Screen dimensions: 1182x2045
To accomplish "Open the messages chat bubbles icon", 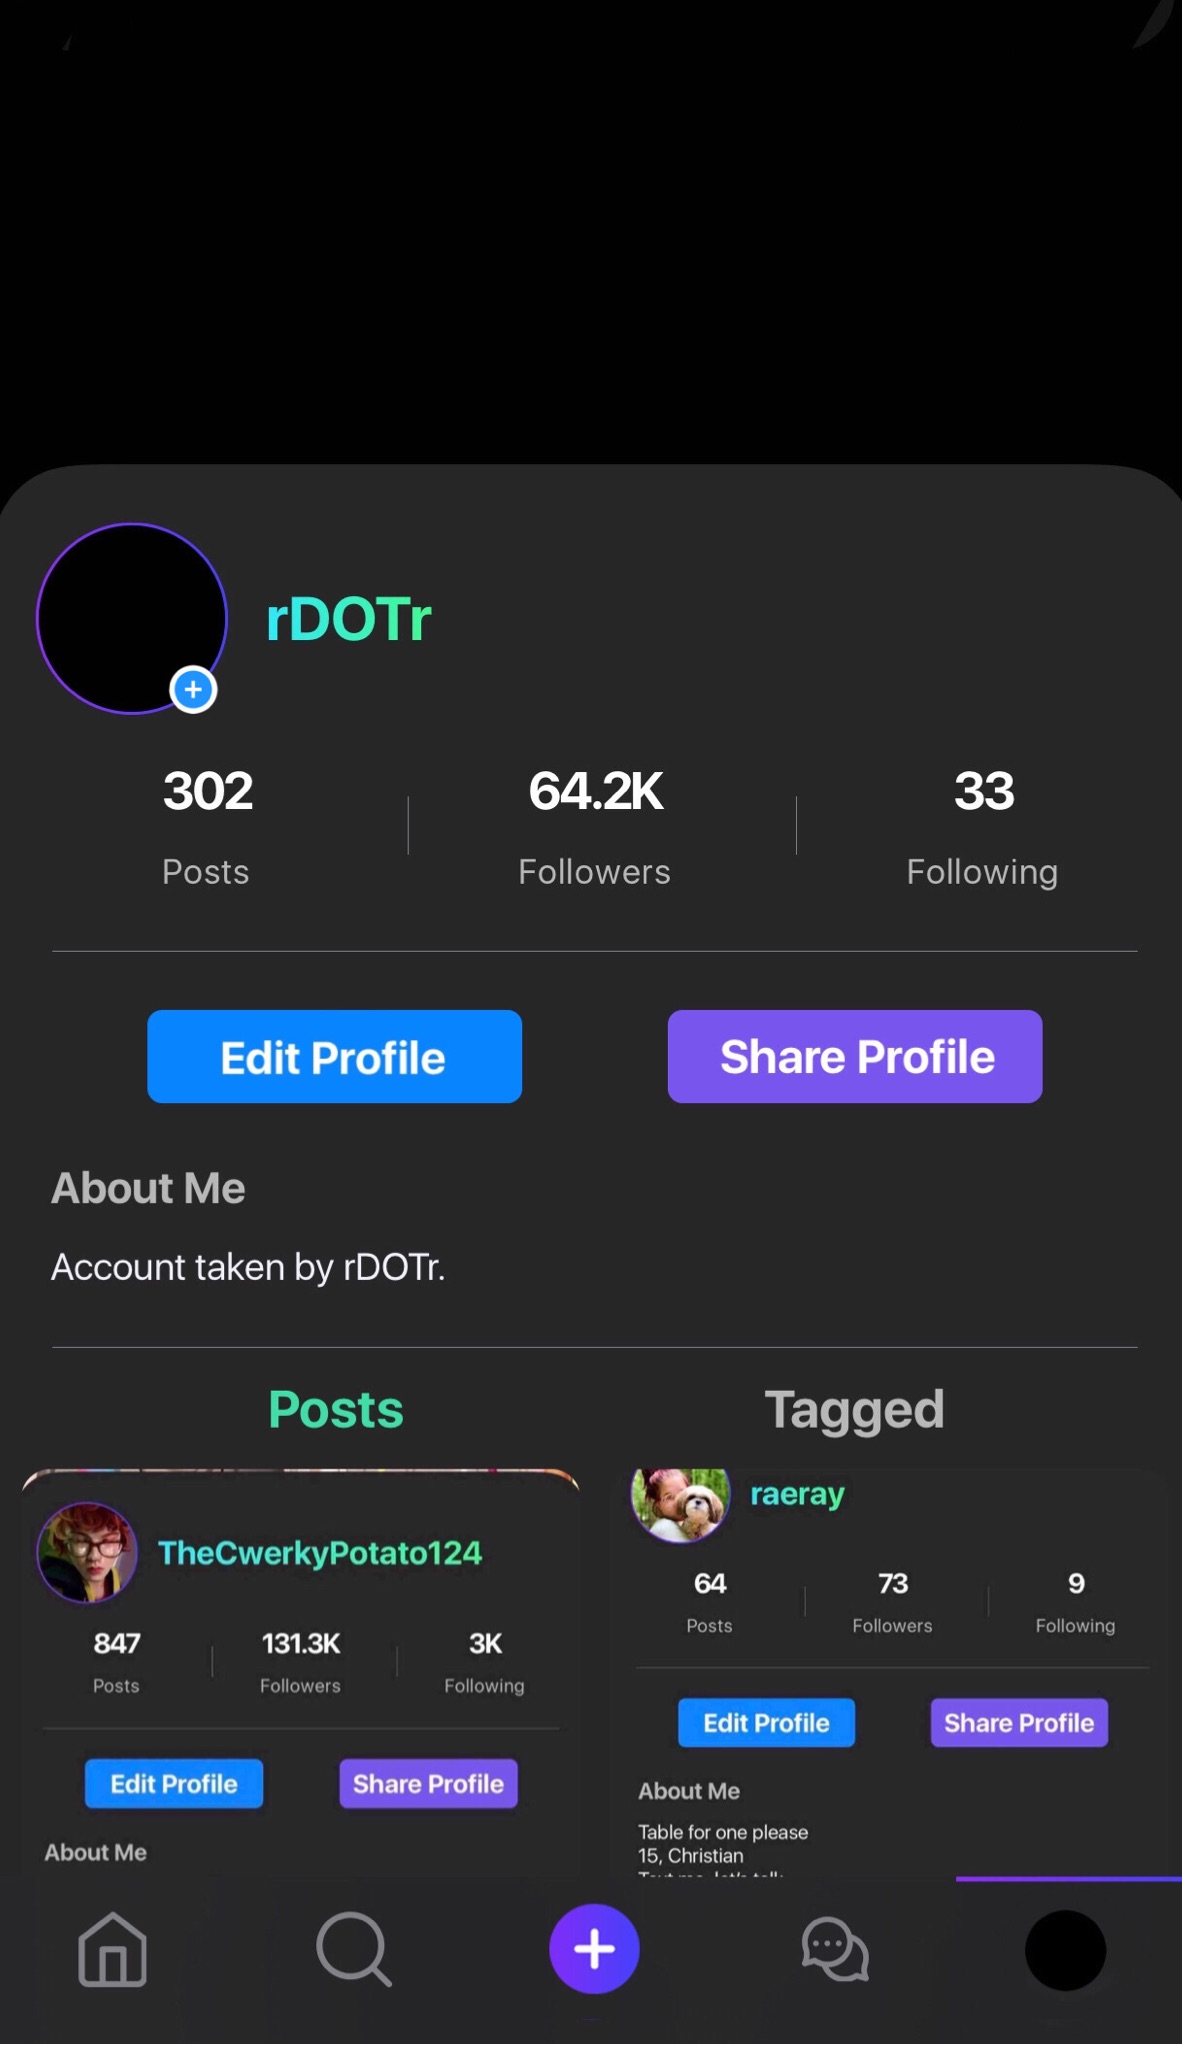I will click(835, 1949).
